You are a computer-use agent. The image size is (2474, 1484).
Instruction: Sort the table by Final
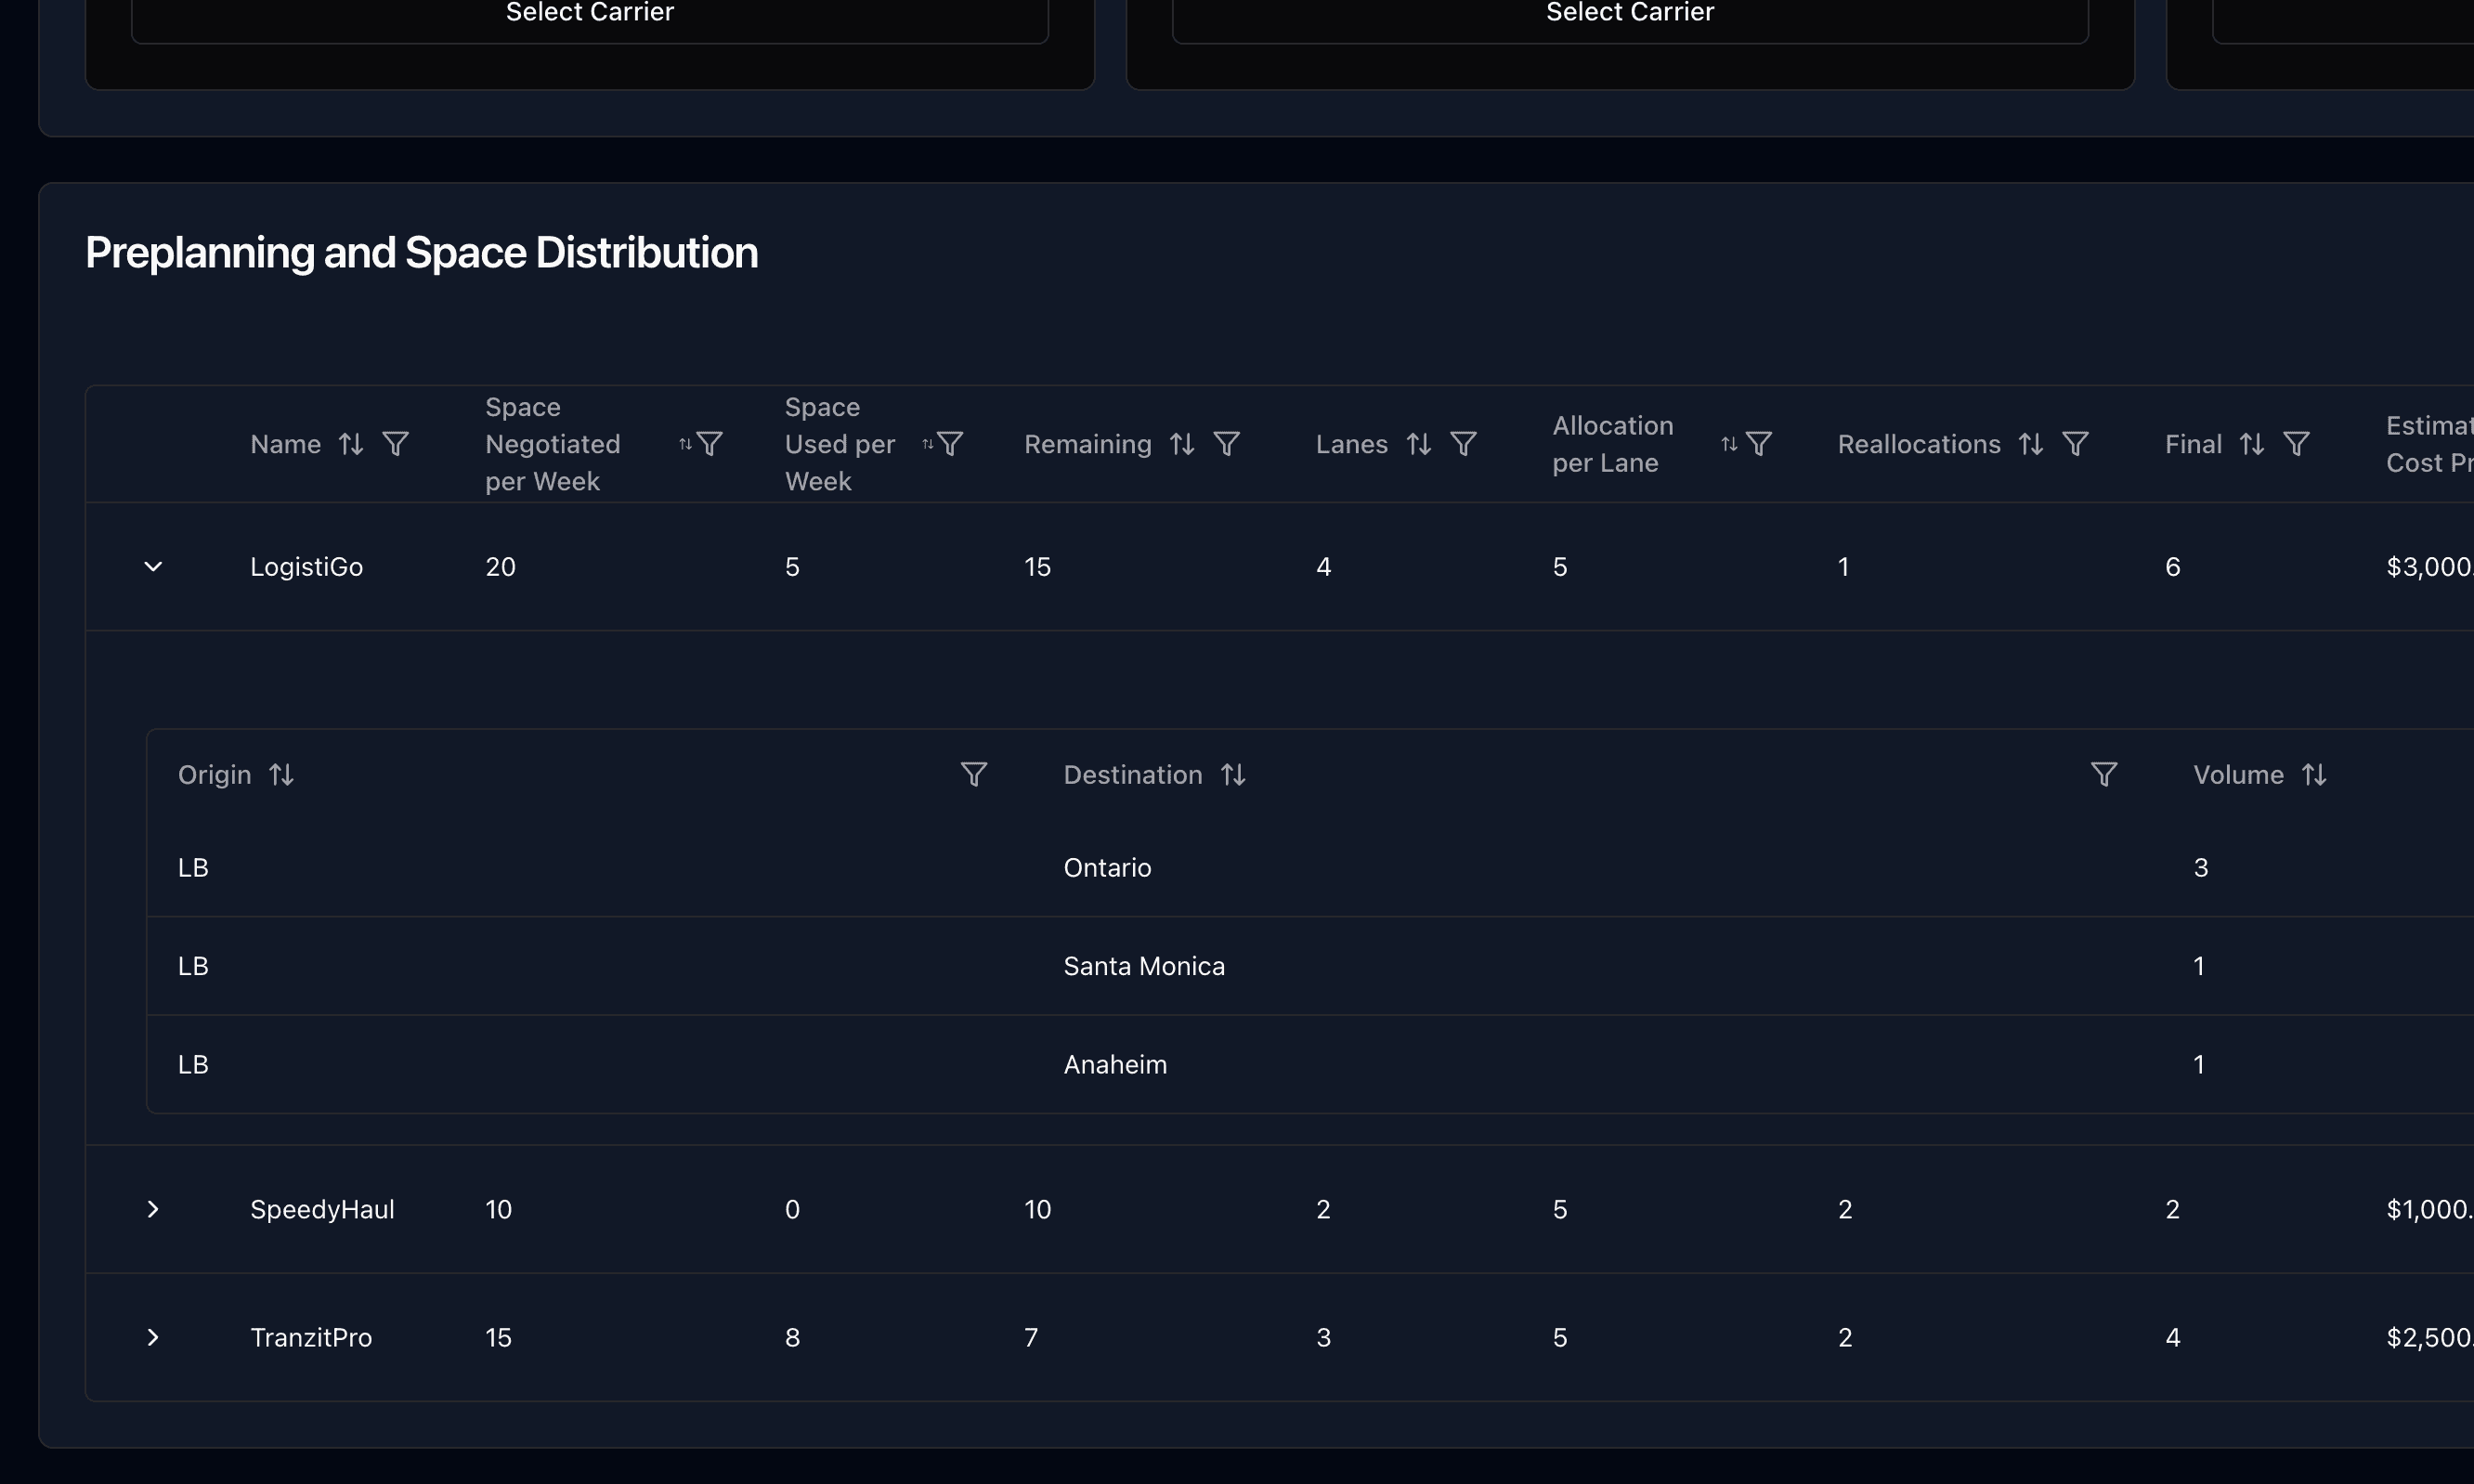tap(2249, 443)
